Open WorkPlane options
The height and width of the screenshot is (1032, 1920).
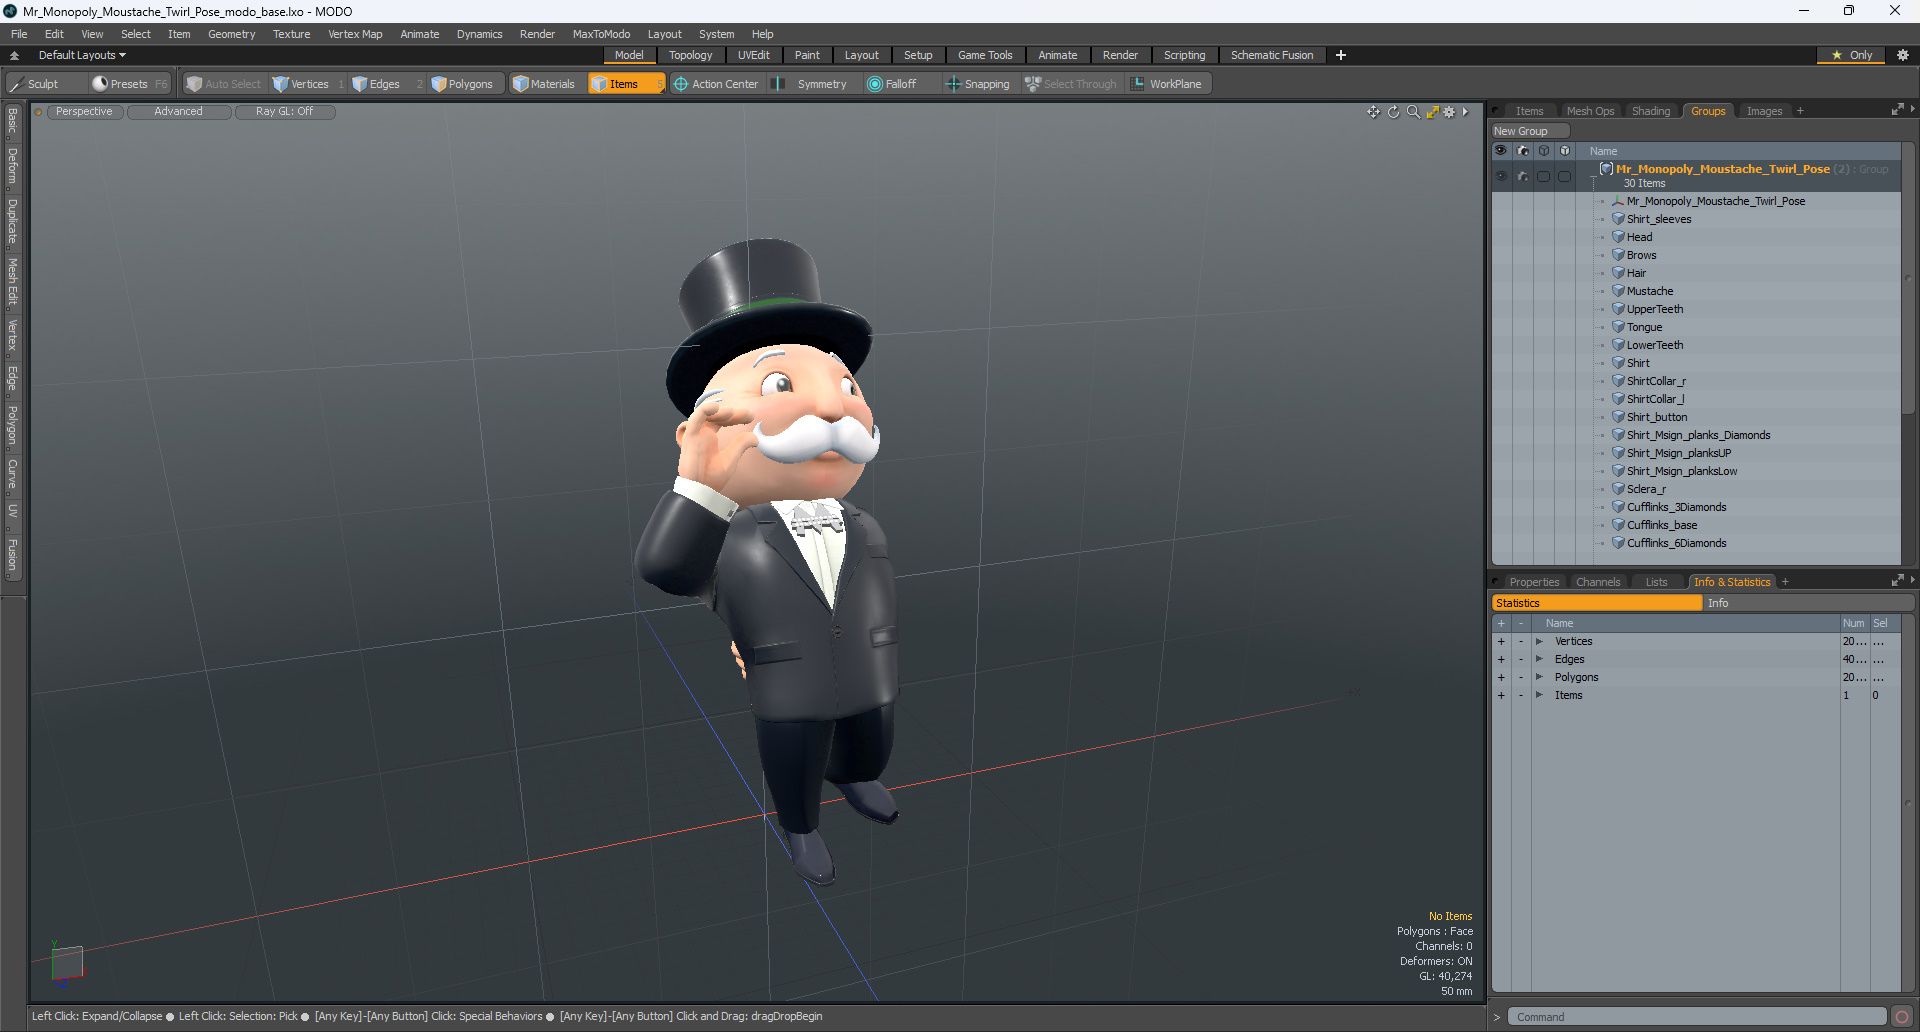[1167, 84]
